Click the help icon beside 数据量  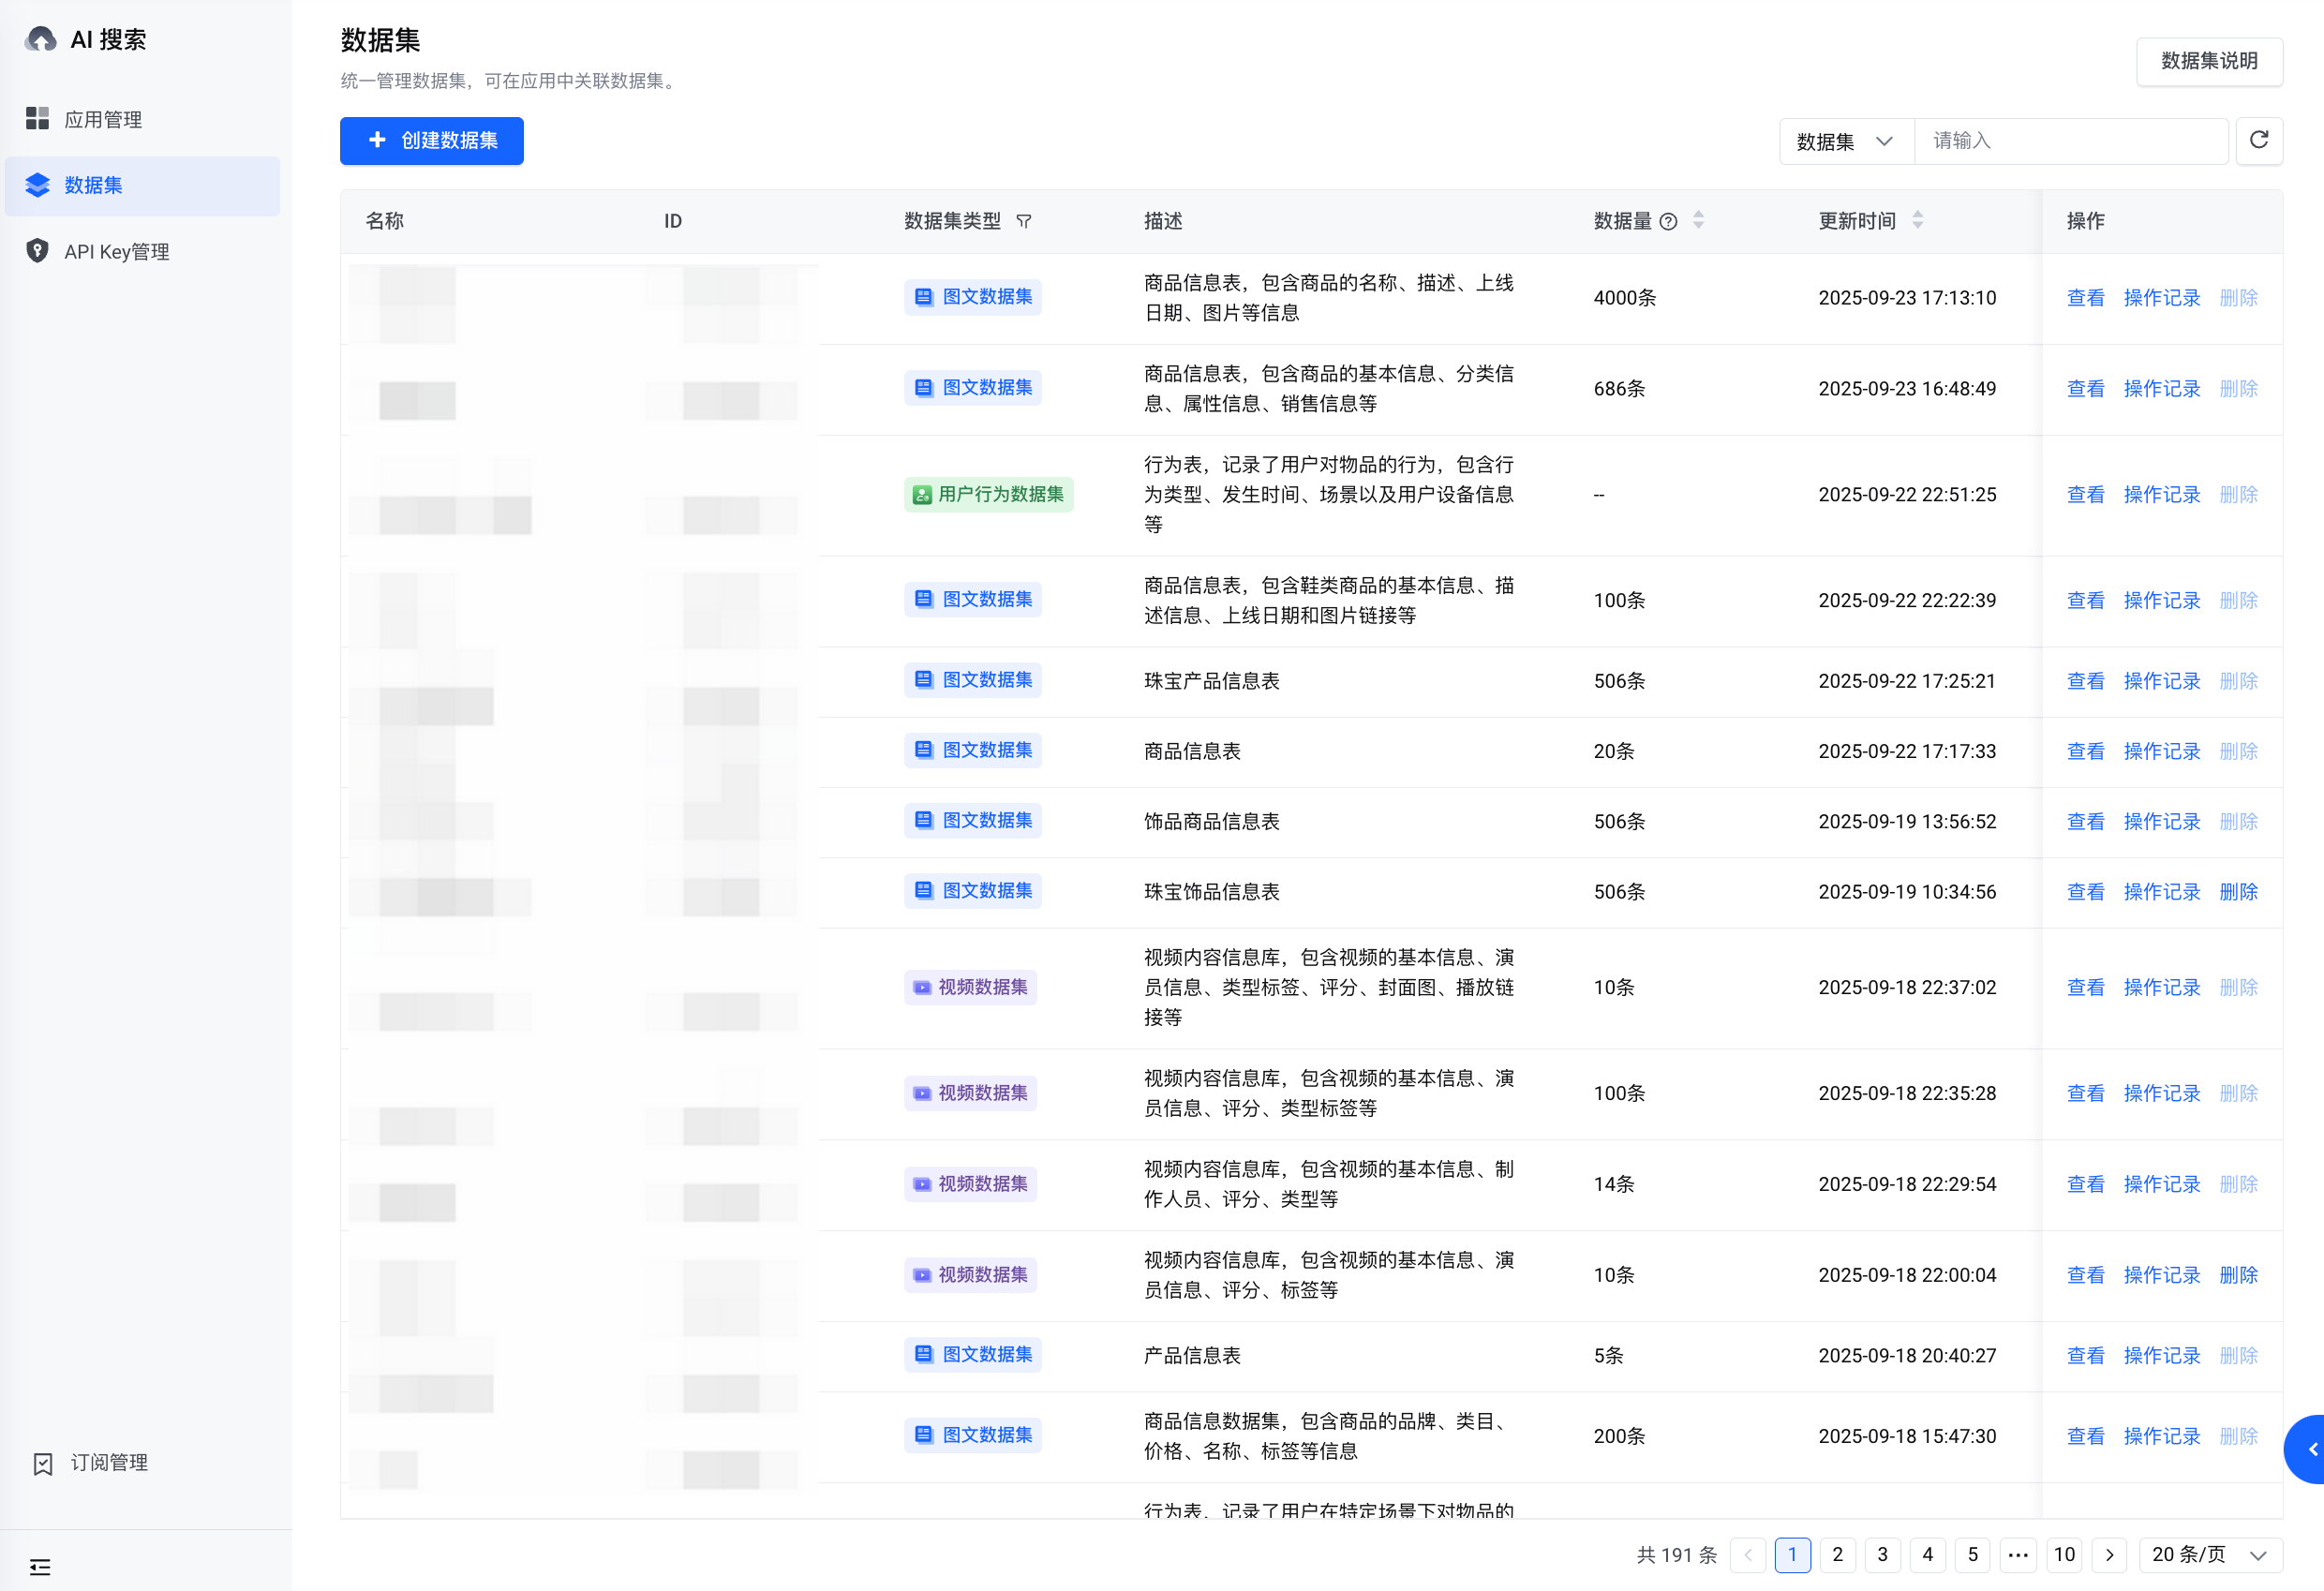tap(1668, 222)
